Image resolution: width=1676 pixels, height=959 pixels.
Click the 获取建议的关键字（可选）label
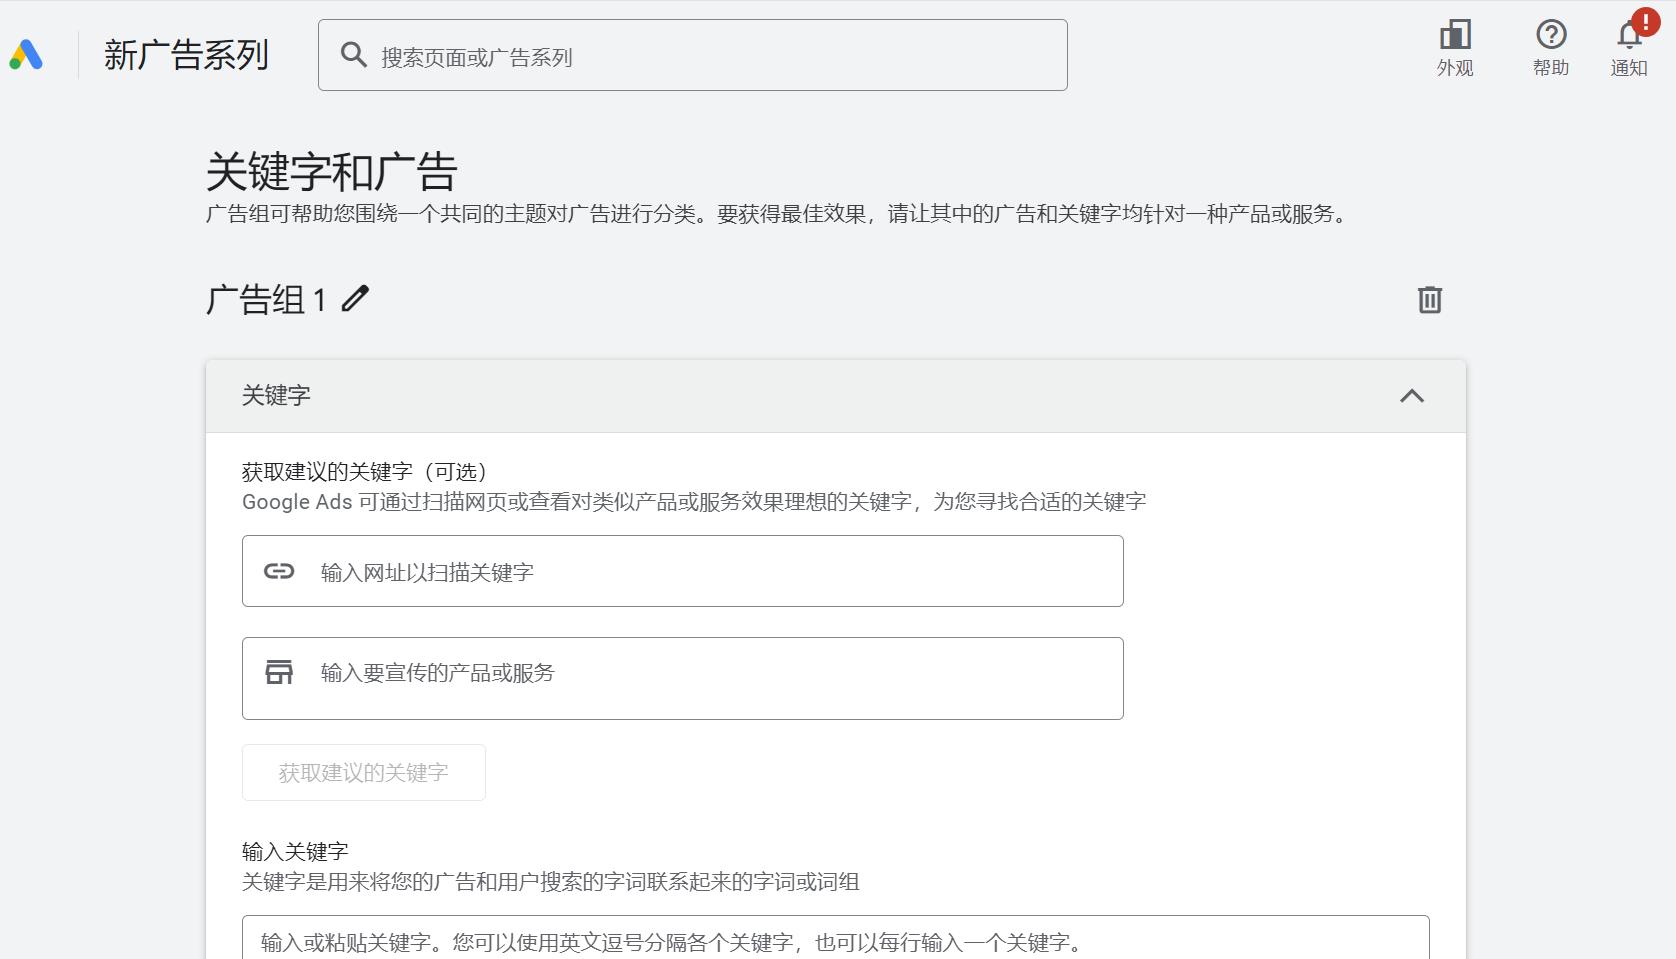(364, 472)
